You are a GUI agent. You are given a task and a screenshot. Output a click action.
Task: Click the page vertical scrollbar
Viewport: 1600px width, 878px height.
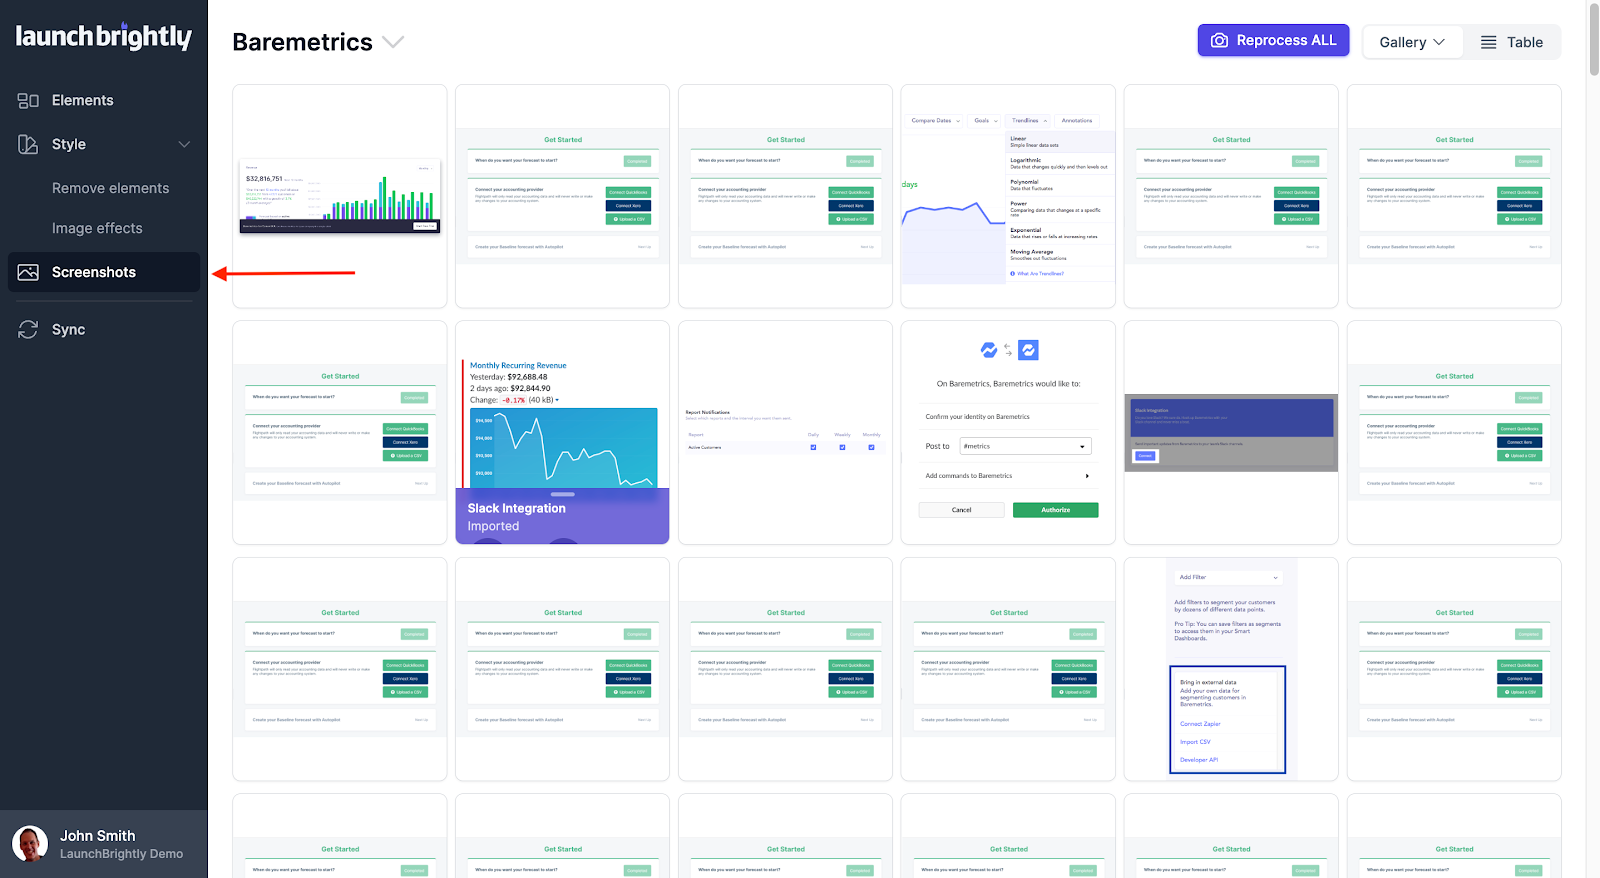[x=1593, y=40]
